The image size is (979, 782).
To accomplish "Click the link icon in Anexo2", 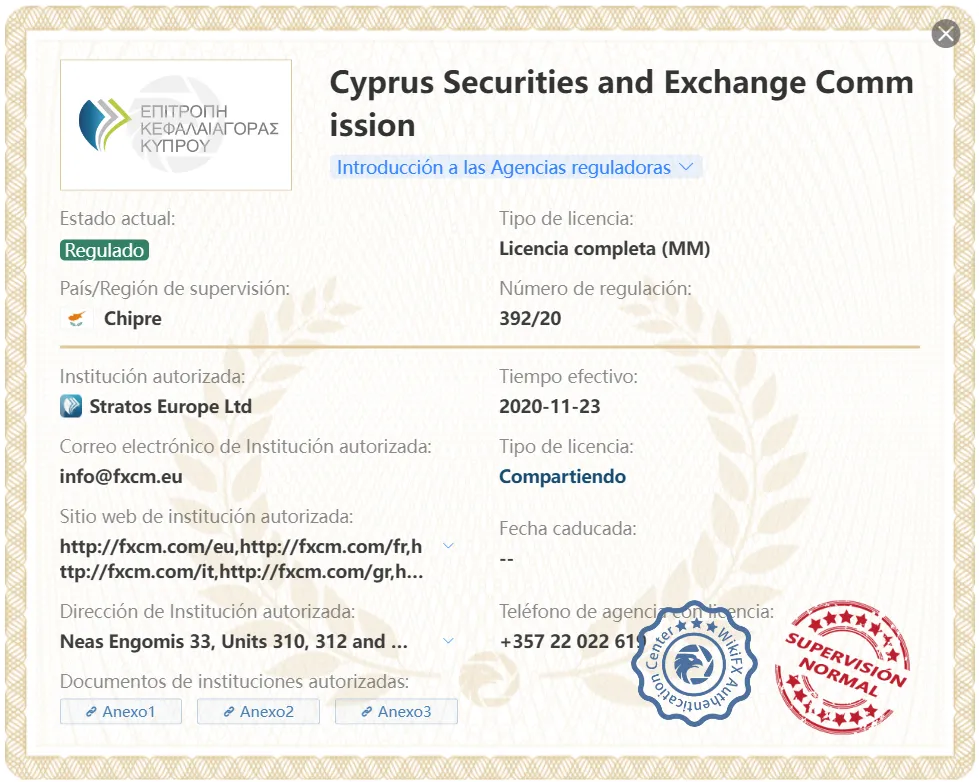I will click(x=229, y=711).
